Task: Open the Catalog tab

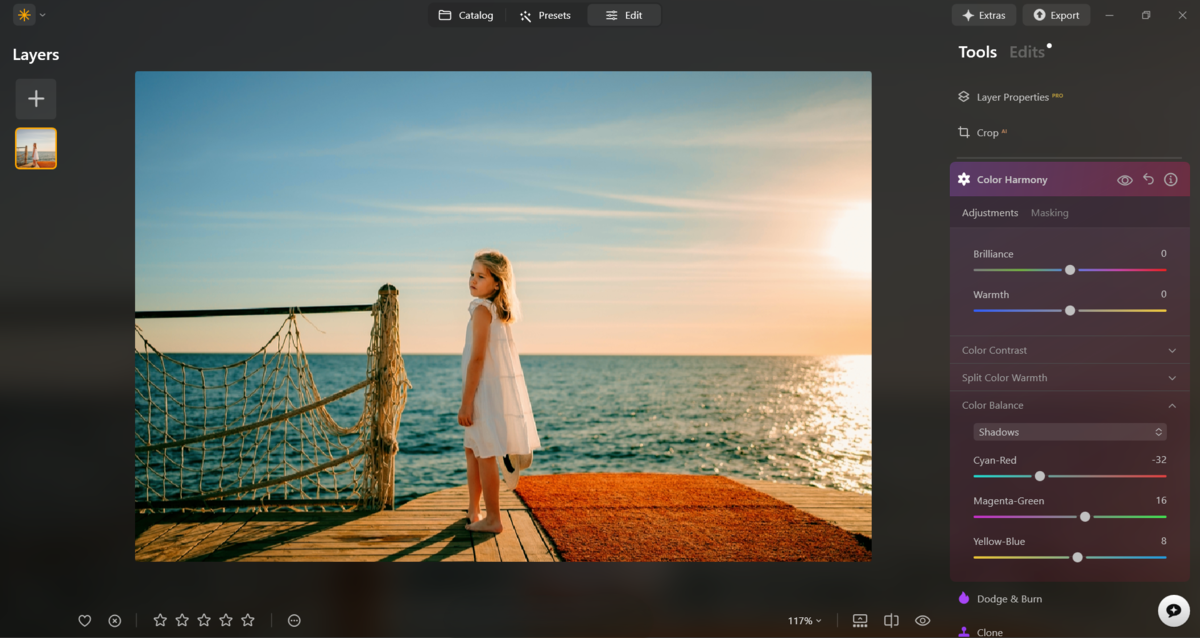Action: click(x=466, y=15)
